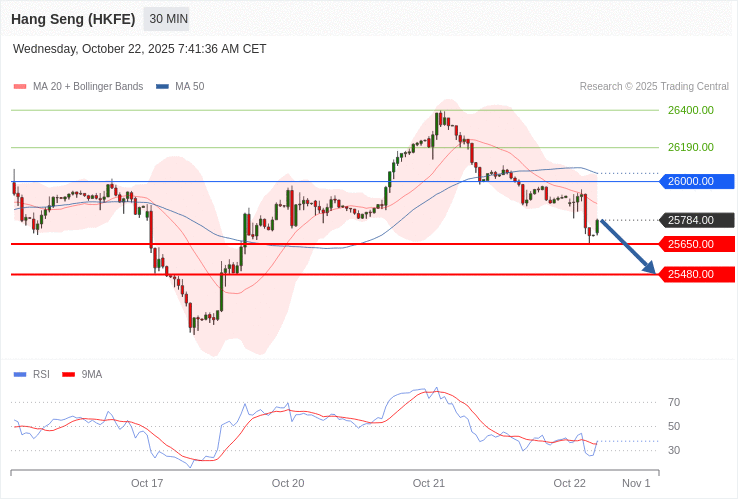Click the MA 50 legend color swatch
The width and height of the screenshot is (738, 500).
162,87
